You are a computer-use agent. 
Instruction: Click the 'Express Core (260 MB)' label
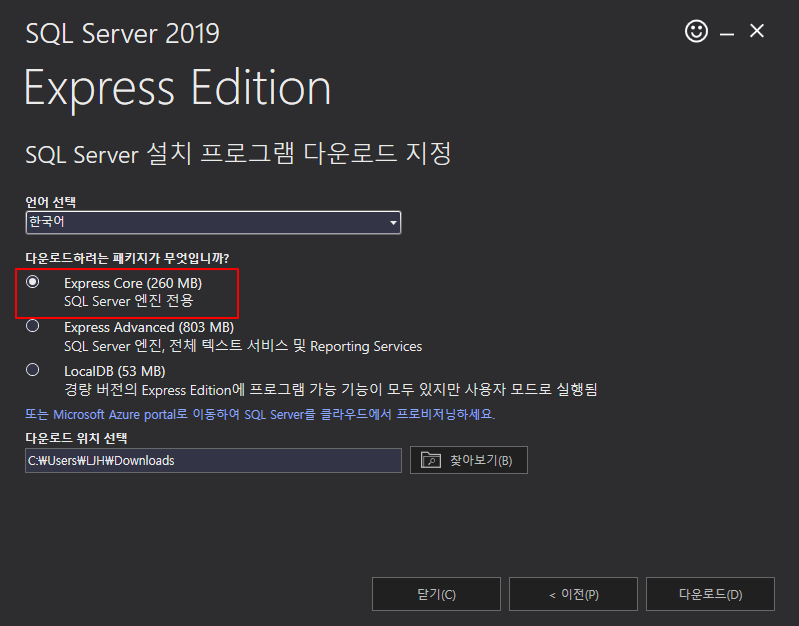(133, 283)
